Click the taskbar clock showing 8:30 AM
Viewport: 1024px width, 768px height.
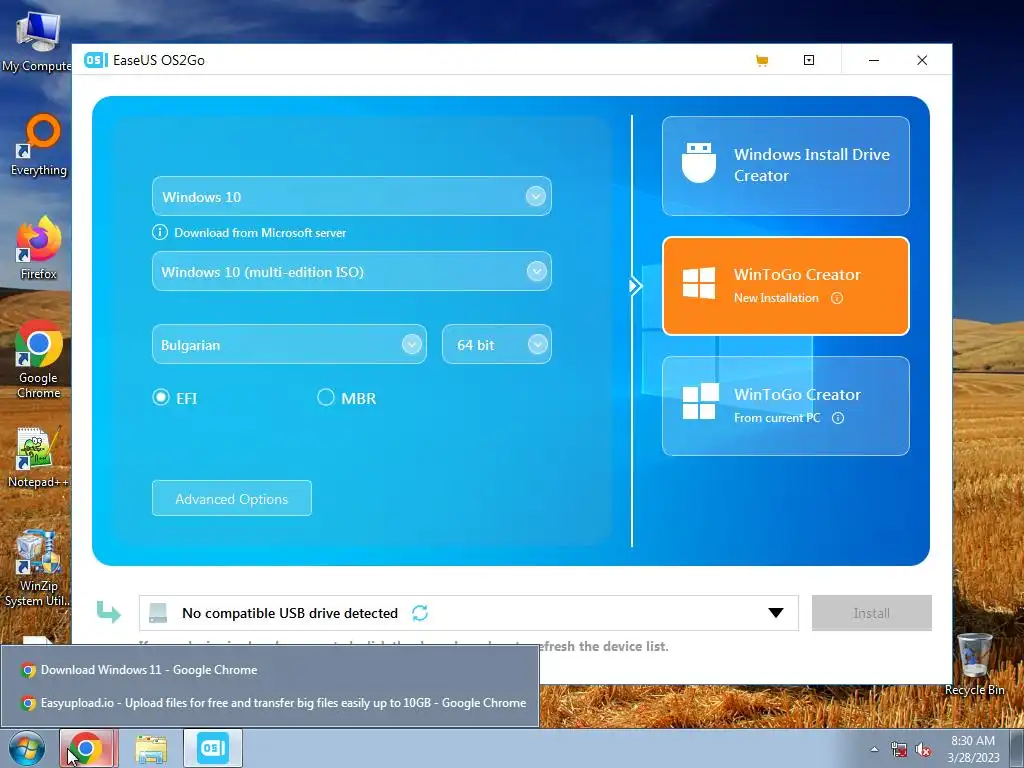coord(973,749)
